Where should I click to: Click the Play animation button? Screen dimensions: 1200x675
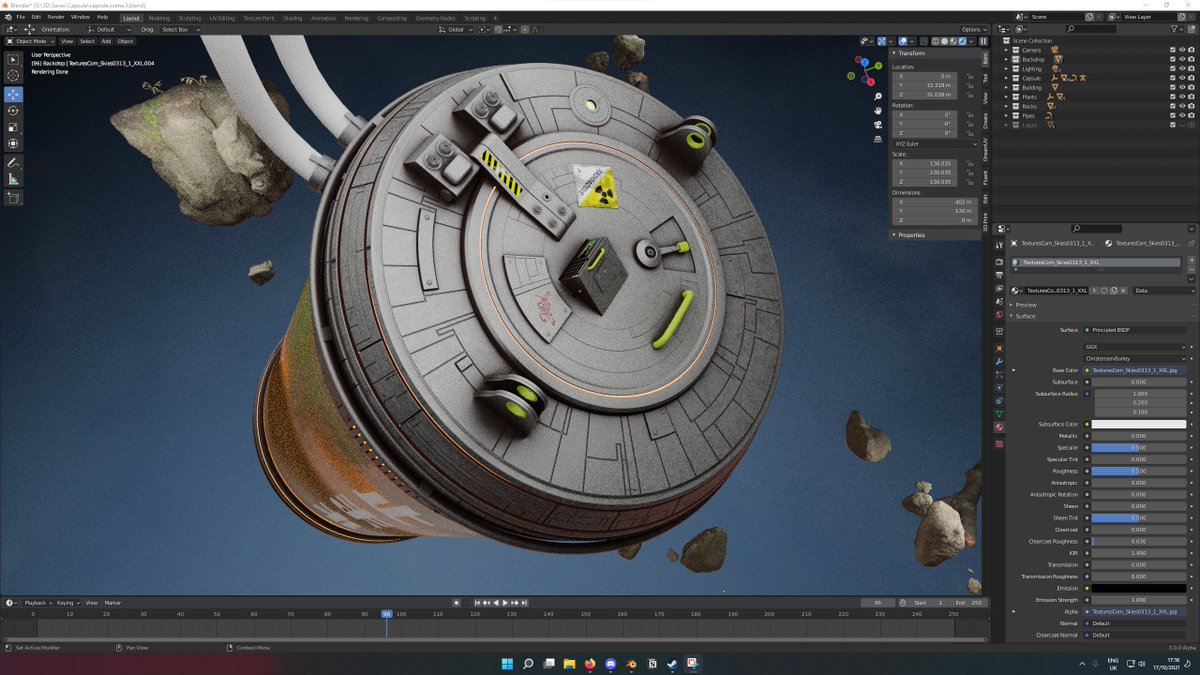pos(505,602)
